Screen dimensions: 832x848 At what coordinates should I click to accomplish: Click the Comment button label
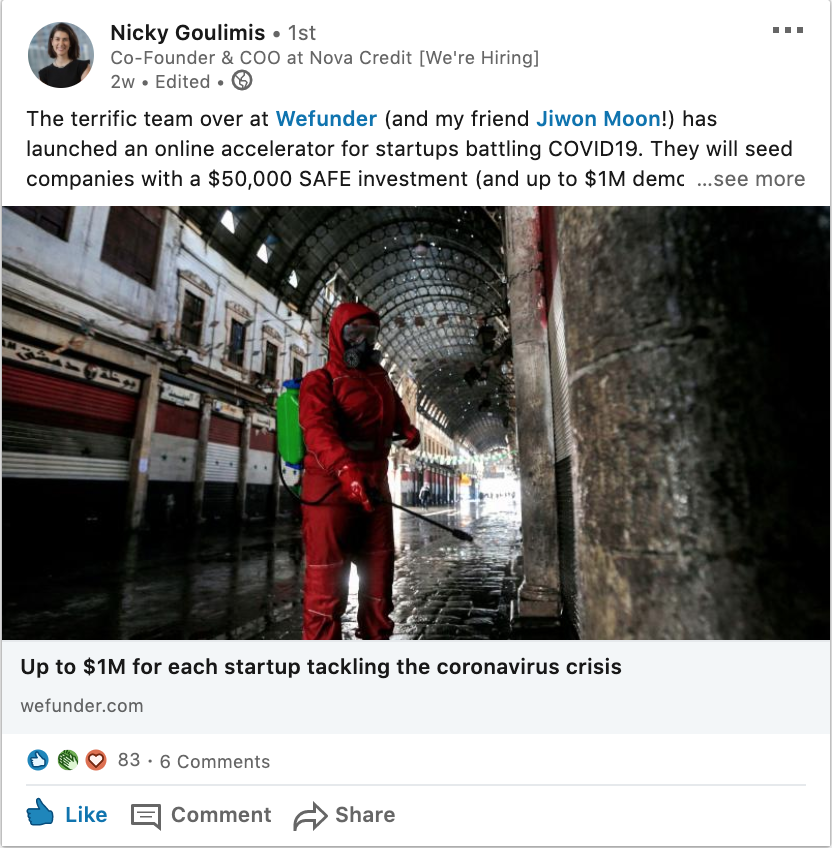tap(221, 815)
